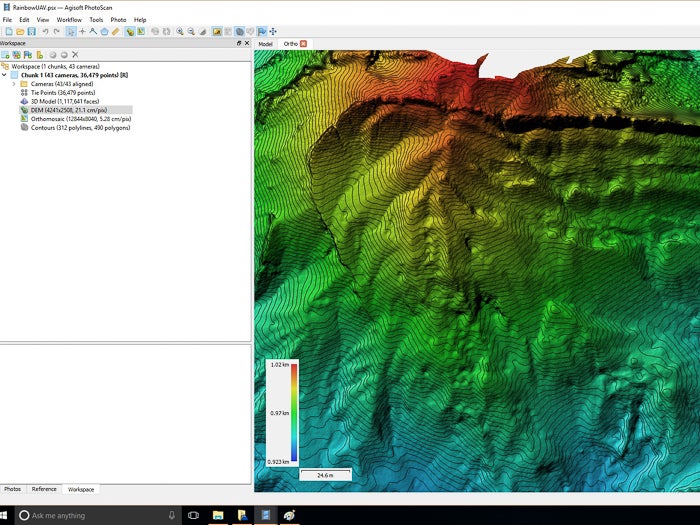Collapse the Chunk 1 tree node
Screen dimensions: 700x525
tap(4, 74)
